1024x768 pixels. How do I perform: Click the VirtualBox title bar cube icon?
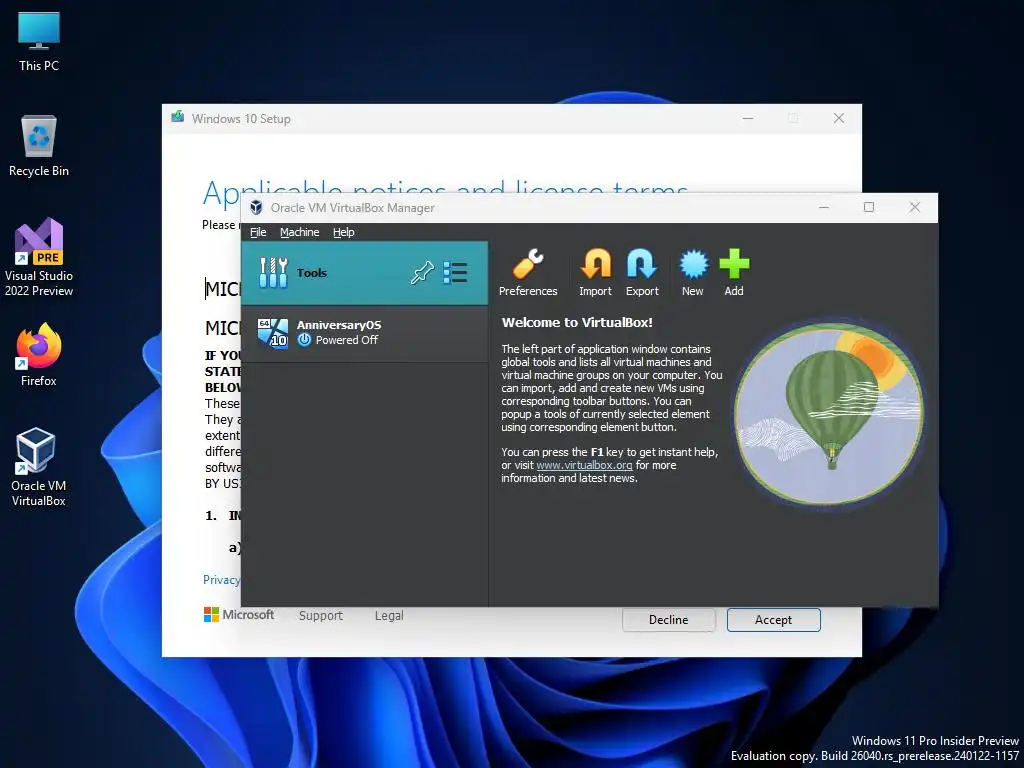click(257, 208)
